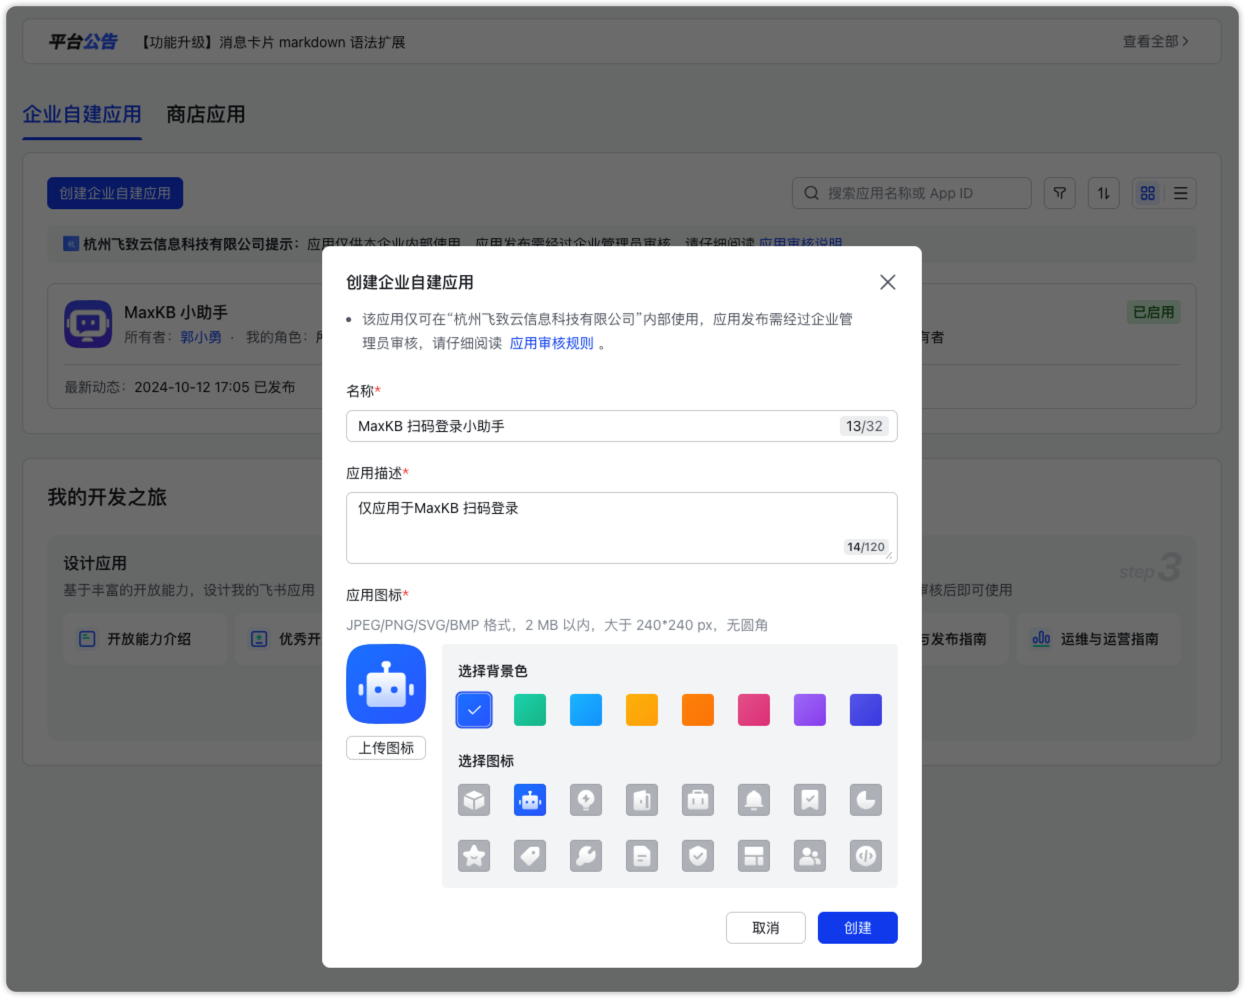The height and width of the screenshot is (998, 1245).
Task: Switch to list view
Action: coord(1181,193)
